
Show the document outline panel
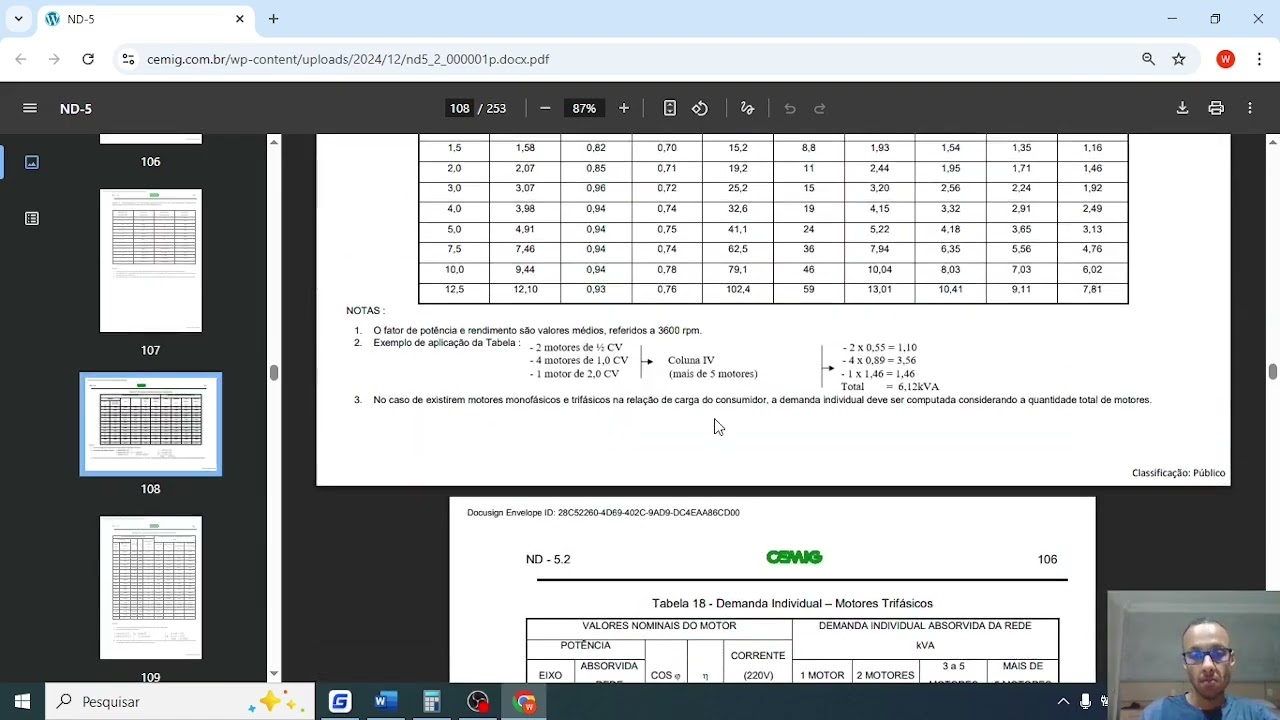coord(32,218)
